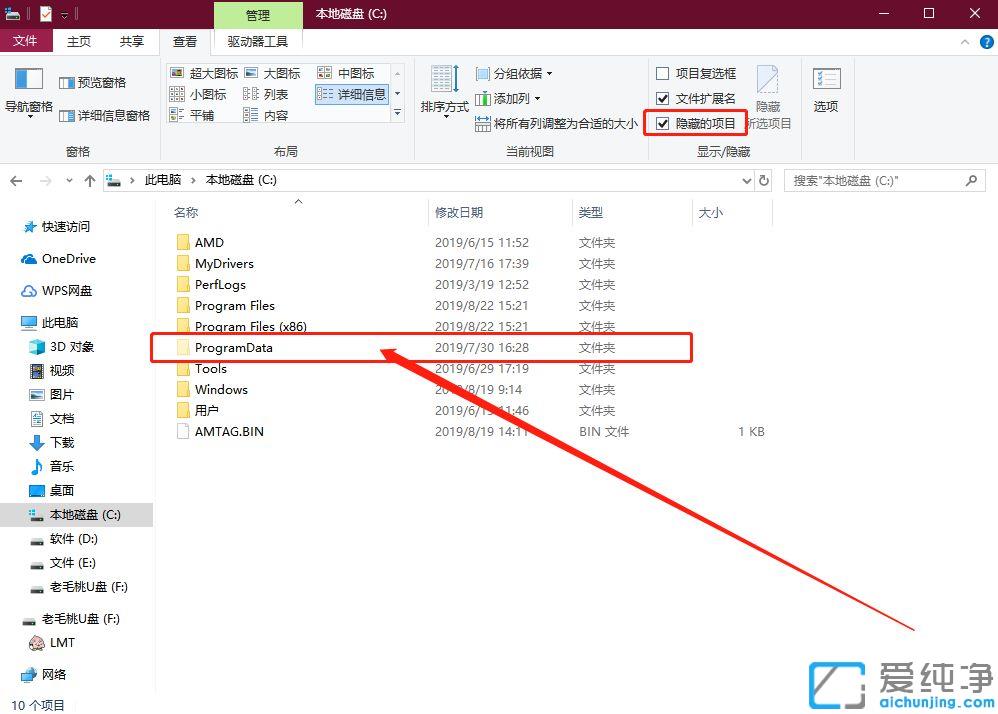This screenshot has width=998, height=714.
Task: Toggle file name extensions (文件扩展名)
Action: point(663,97)
